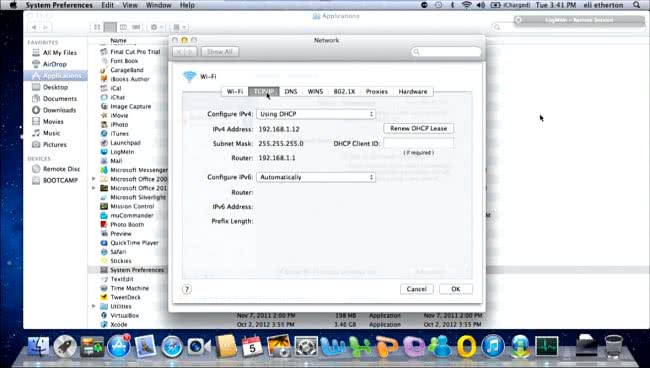Confirm with the OK button
The image size is (650, 368).
pos(456,289)
